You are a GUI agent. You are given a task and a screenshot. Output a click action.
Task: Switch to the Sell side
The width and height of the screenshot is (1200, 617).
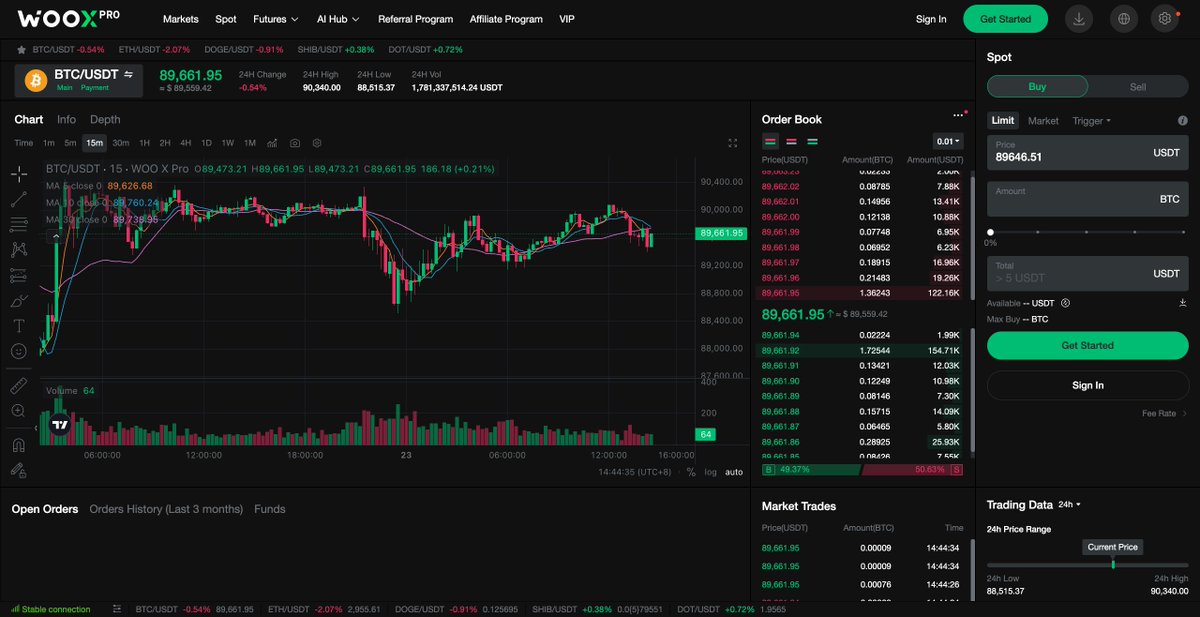click(x=1138, y=87)
